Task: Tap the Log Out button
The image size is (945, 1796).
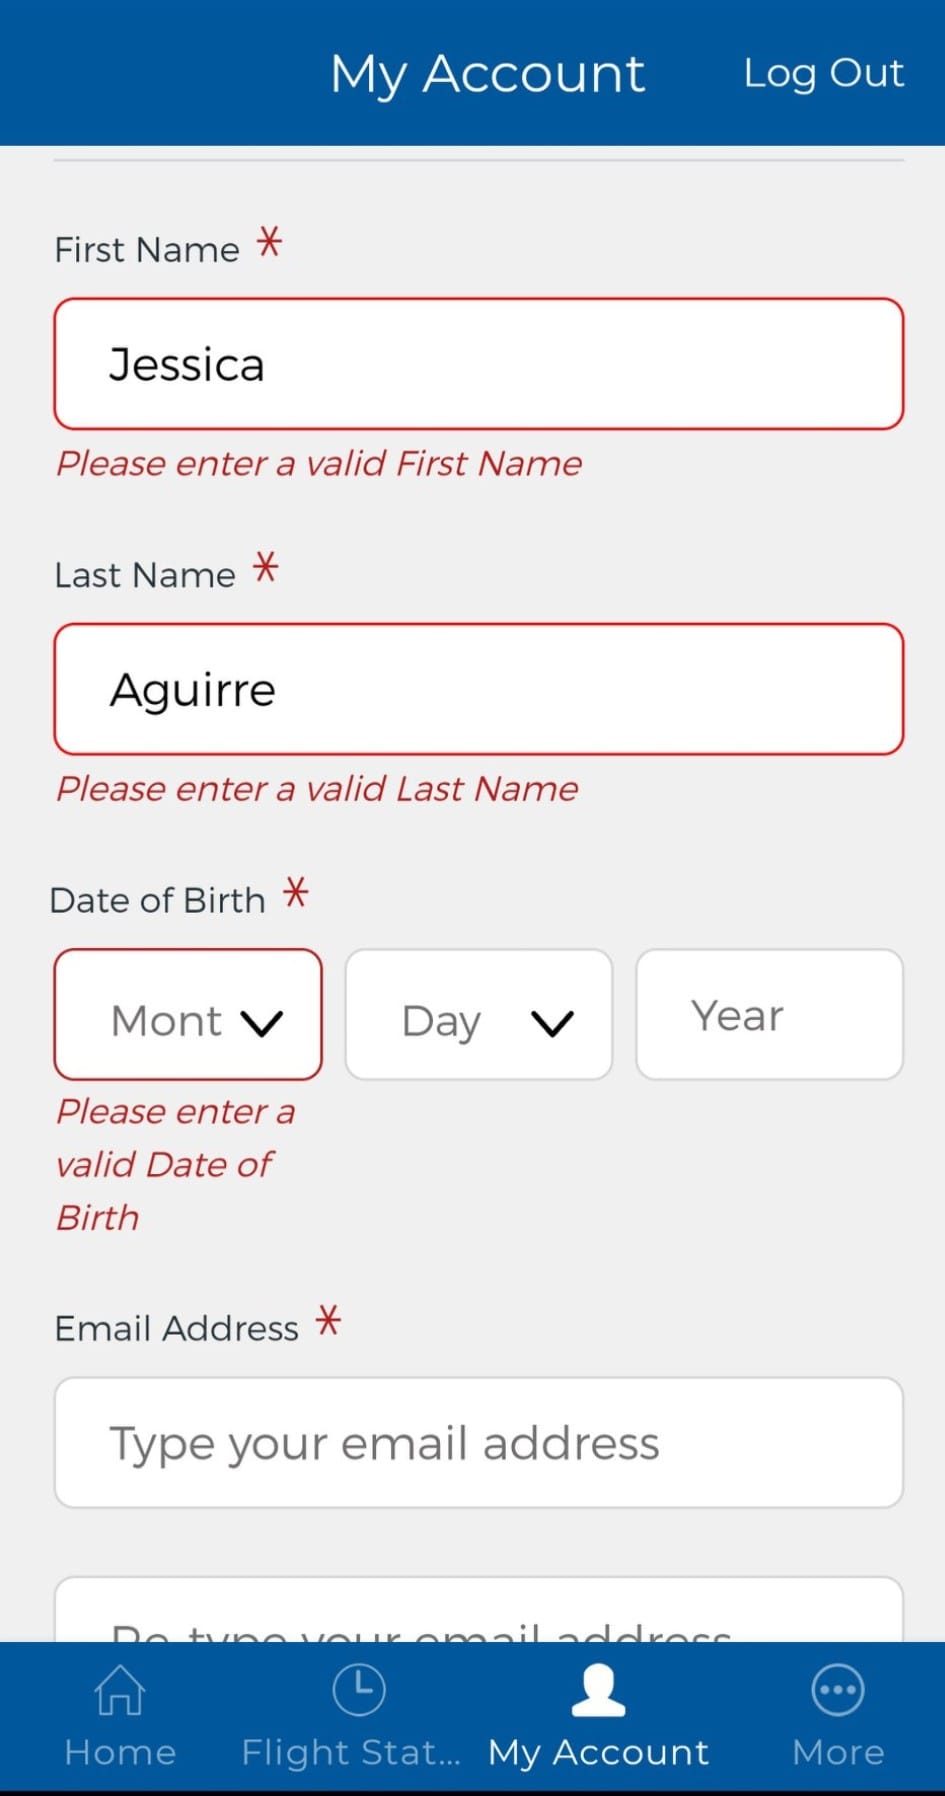Action: pos(823,73)
